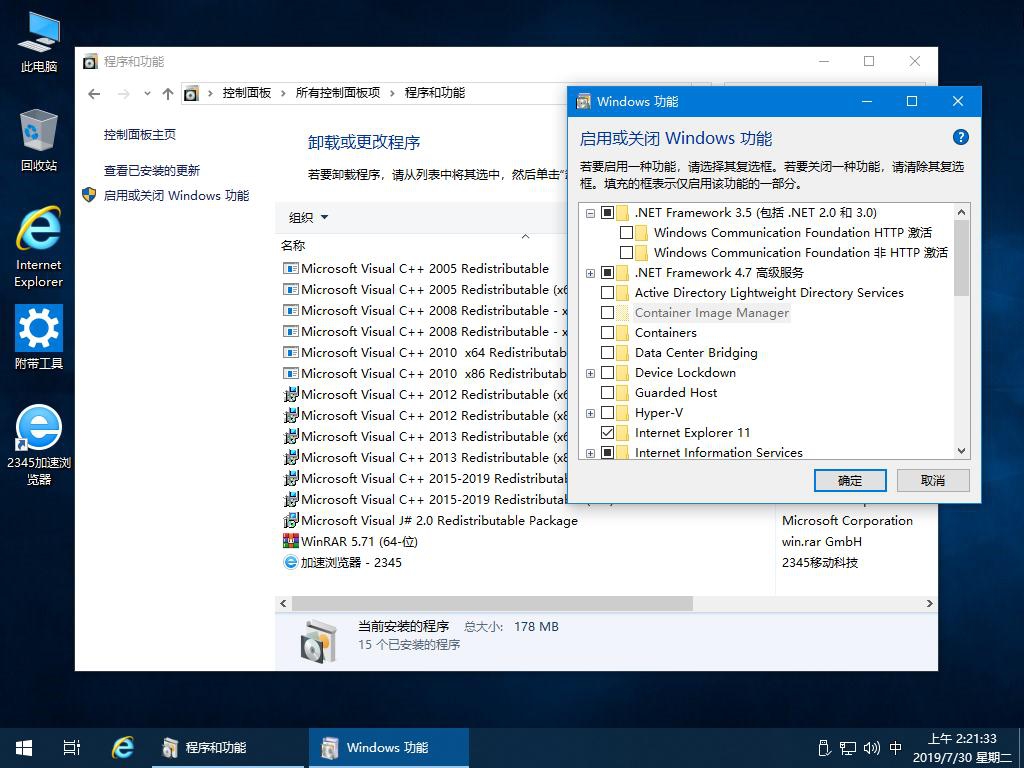
Task: Click the USB safely remove tray icon
Action: 824,748
